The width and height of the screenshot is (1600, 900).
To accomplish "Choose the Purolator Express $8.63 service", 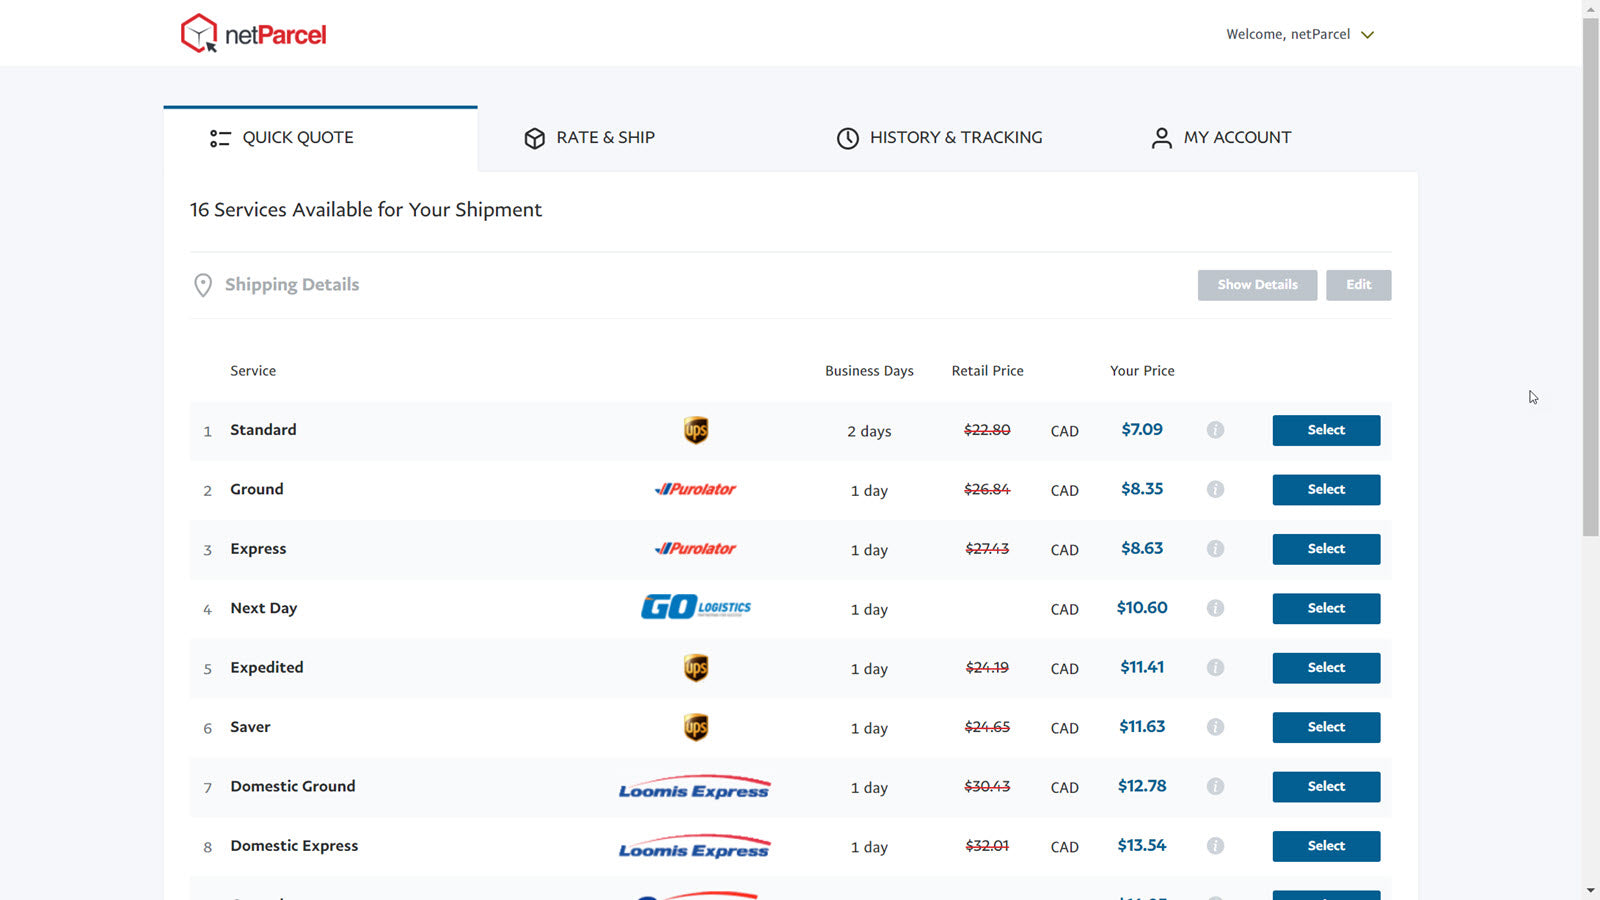I will click(1326, 549).
